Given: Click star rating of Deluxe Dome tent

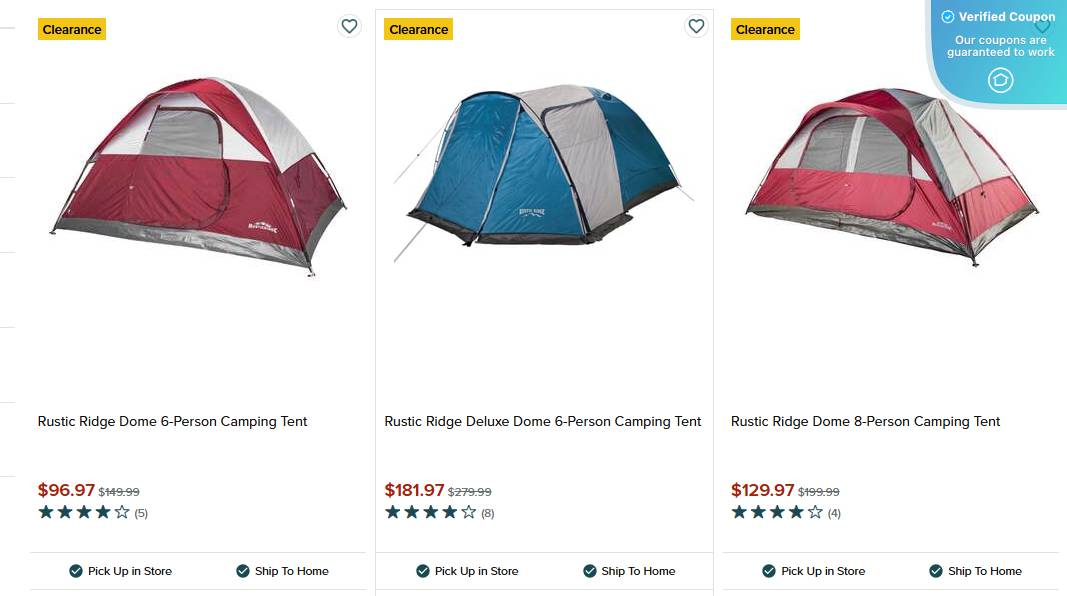Looking at the screenshot, I should 431,513.
